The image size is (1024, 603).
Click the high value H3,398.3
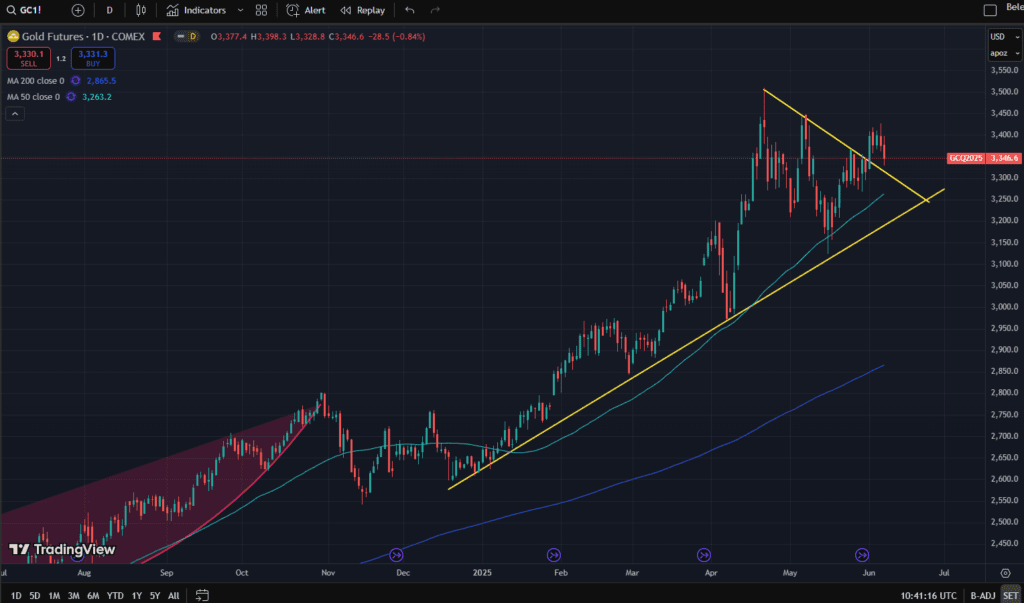pos(266,37)
